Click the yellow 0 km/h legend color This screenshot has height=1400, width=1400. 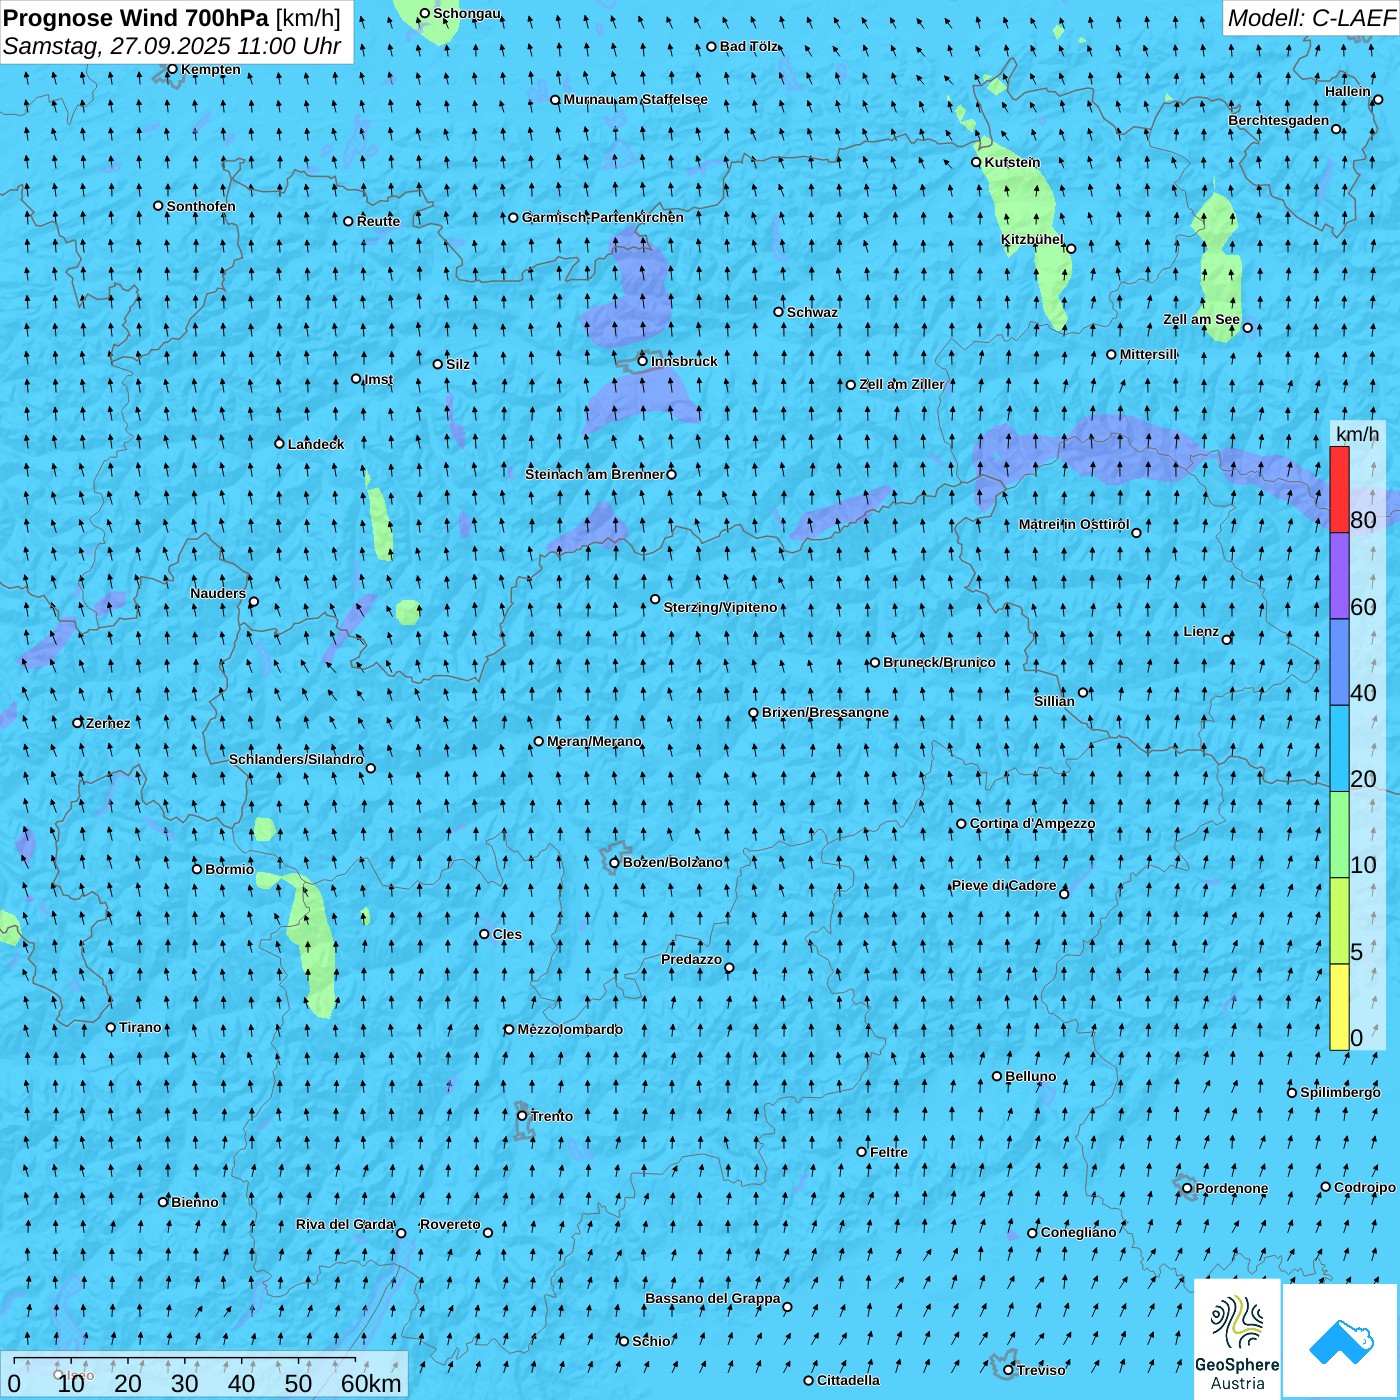click(1339, 1007)
